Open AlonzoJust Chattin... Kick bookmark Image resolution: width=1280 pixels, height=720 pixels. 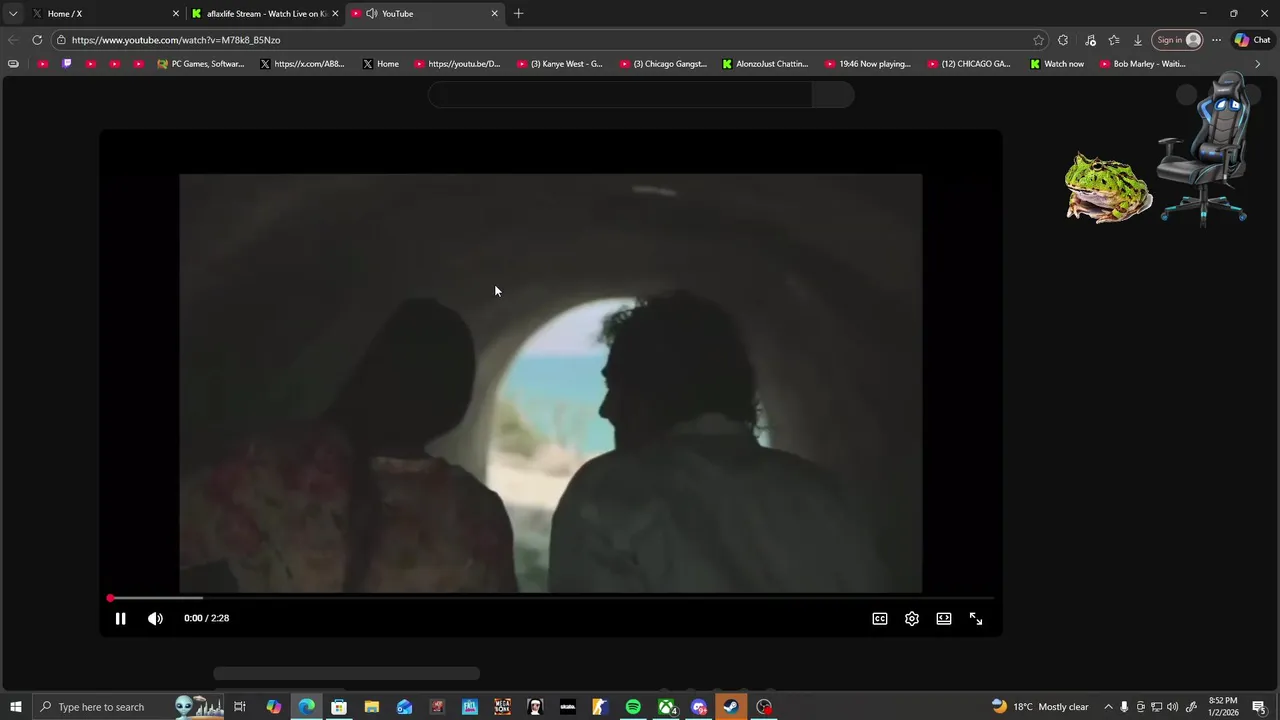pos(766,64)
